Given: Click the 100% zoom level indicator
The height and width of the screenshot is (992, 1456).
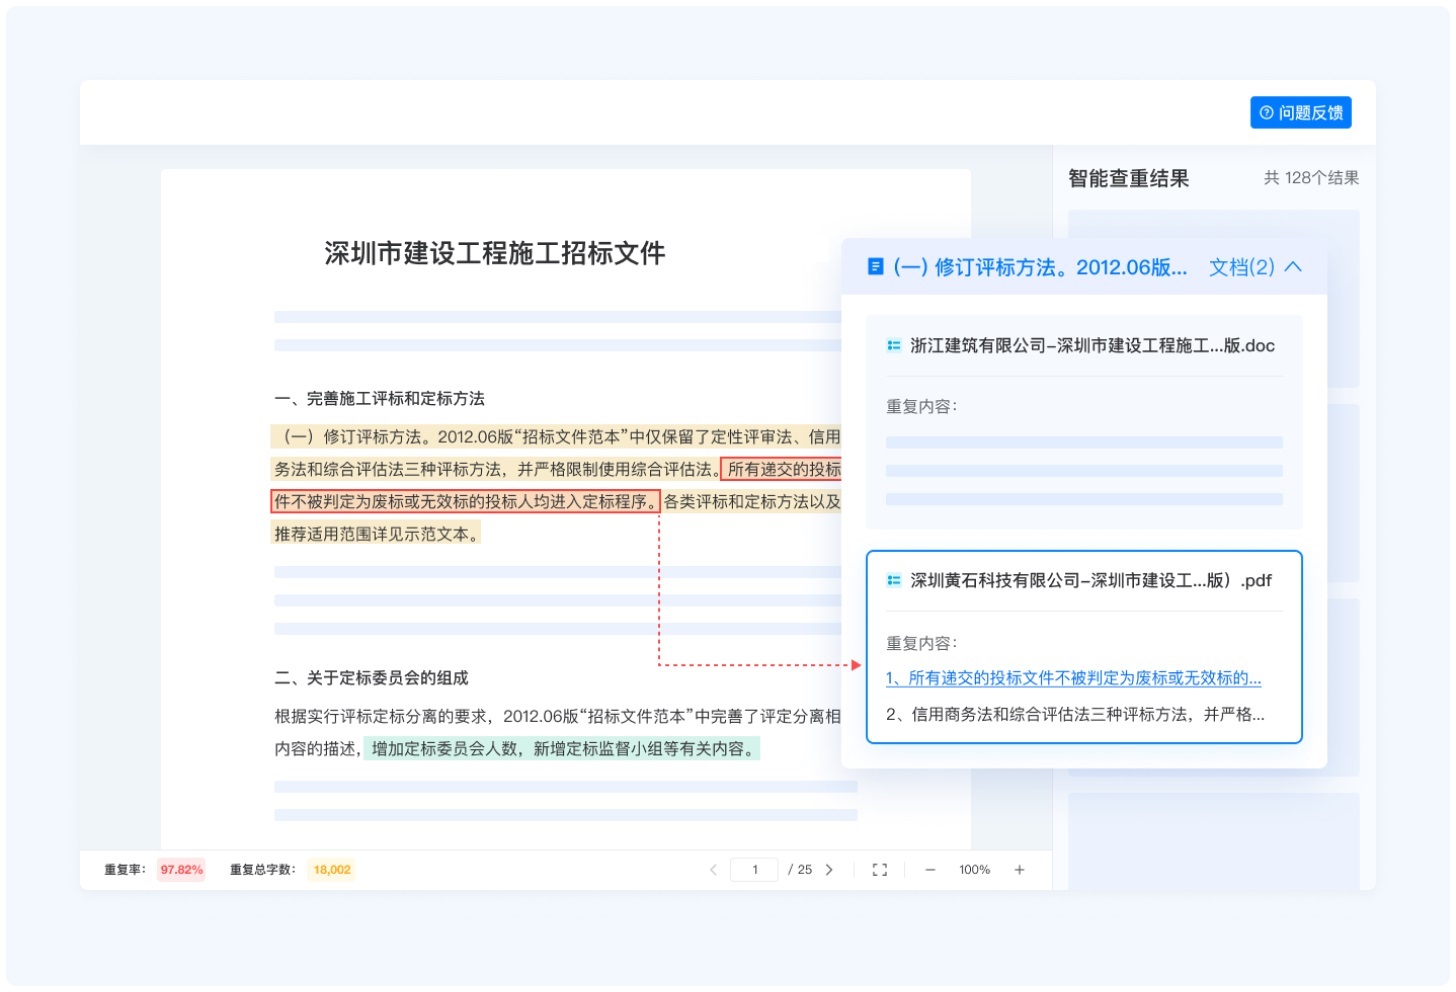Looking at the screenshot, I should click(x=974, y=870).
